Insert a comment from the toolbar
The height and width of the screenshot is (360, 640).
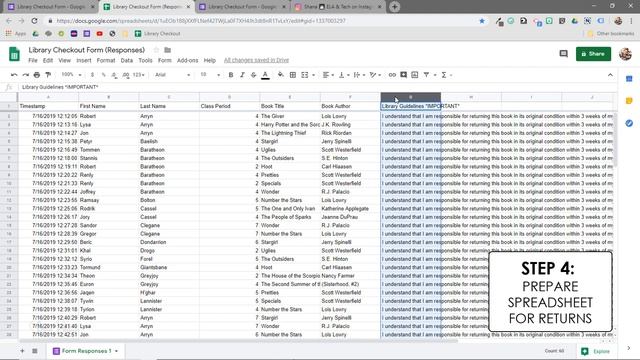click(x=404, y=75)
